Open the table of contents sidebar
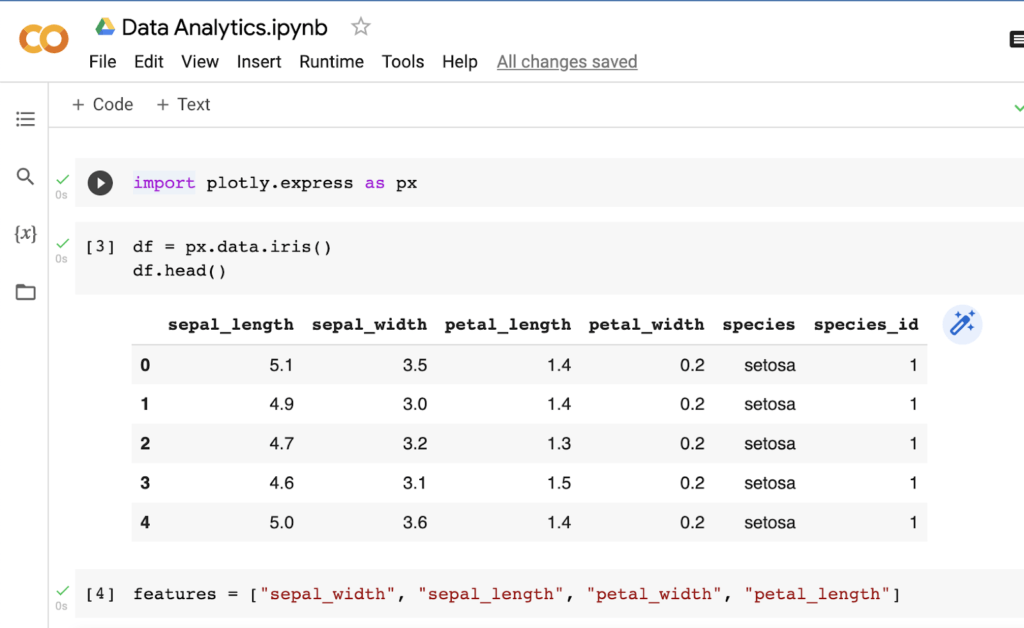The height and width of the screenshot is (628, 1024). point(25,118)
